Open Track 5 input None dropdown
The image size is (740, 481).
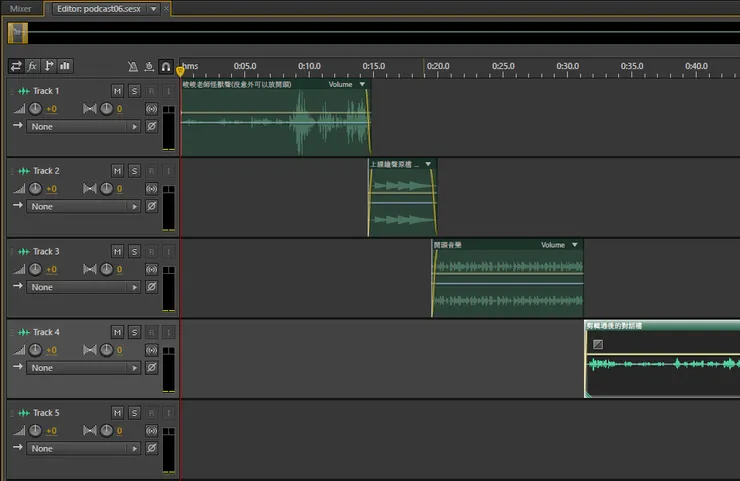[x=84, y=448]
